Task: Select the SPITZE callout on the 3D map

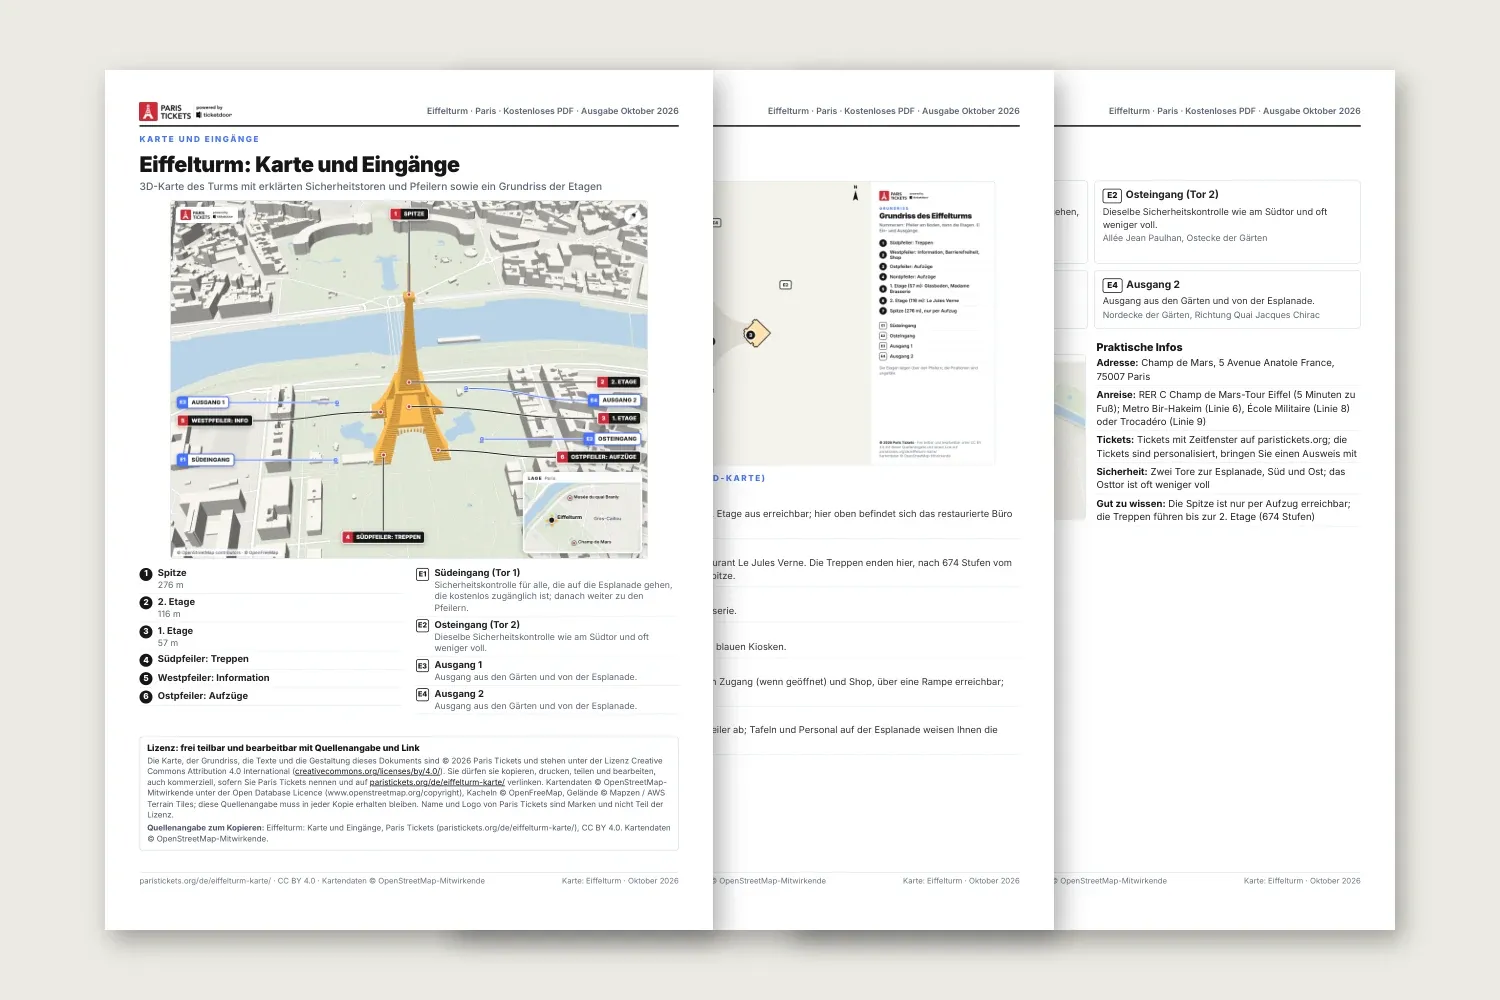Action: coord(409,214)
